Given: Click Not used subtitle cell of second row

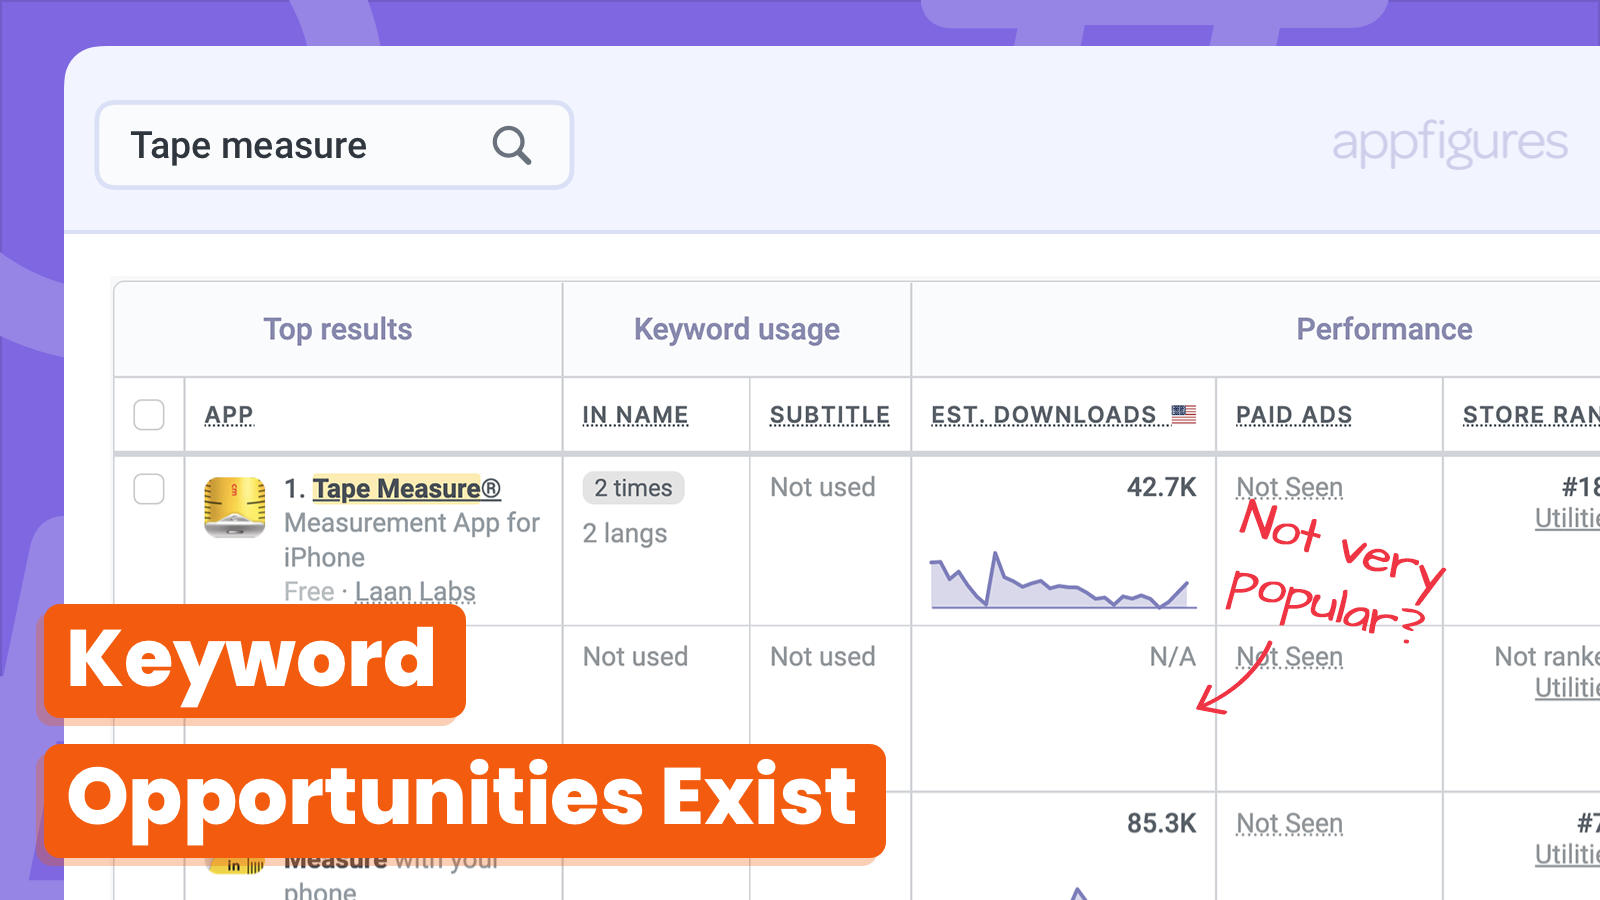Looking at the screenshot, I should (x=822, y=657).
